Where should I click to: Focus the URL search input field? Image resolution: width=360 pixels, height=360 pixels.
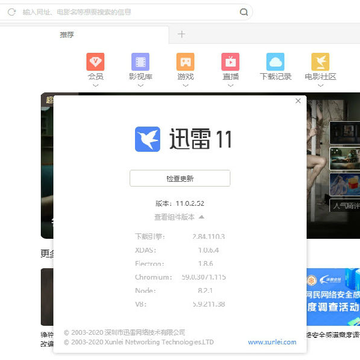(x=128, y=12)
